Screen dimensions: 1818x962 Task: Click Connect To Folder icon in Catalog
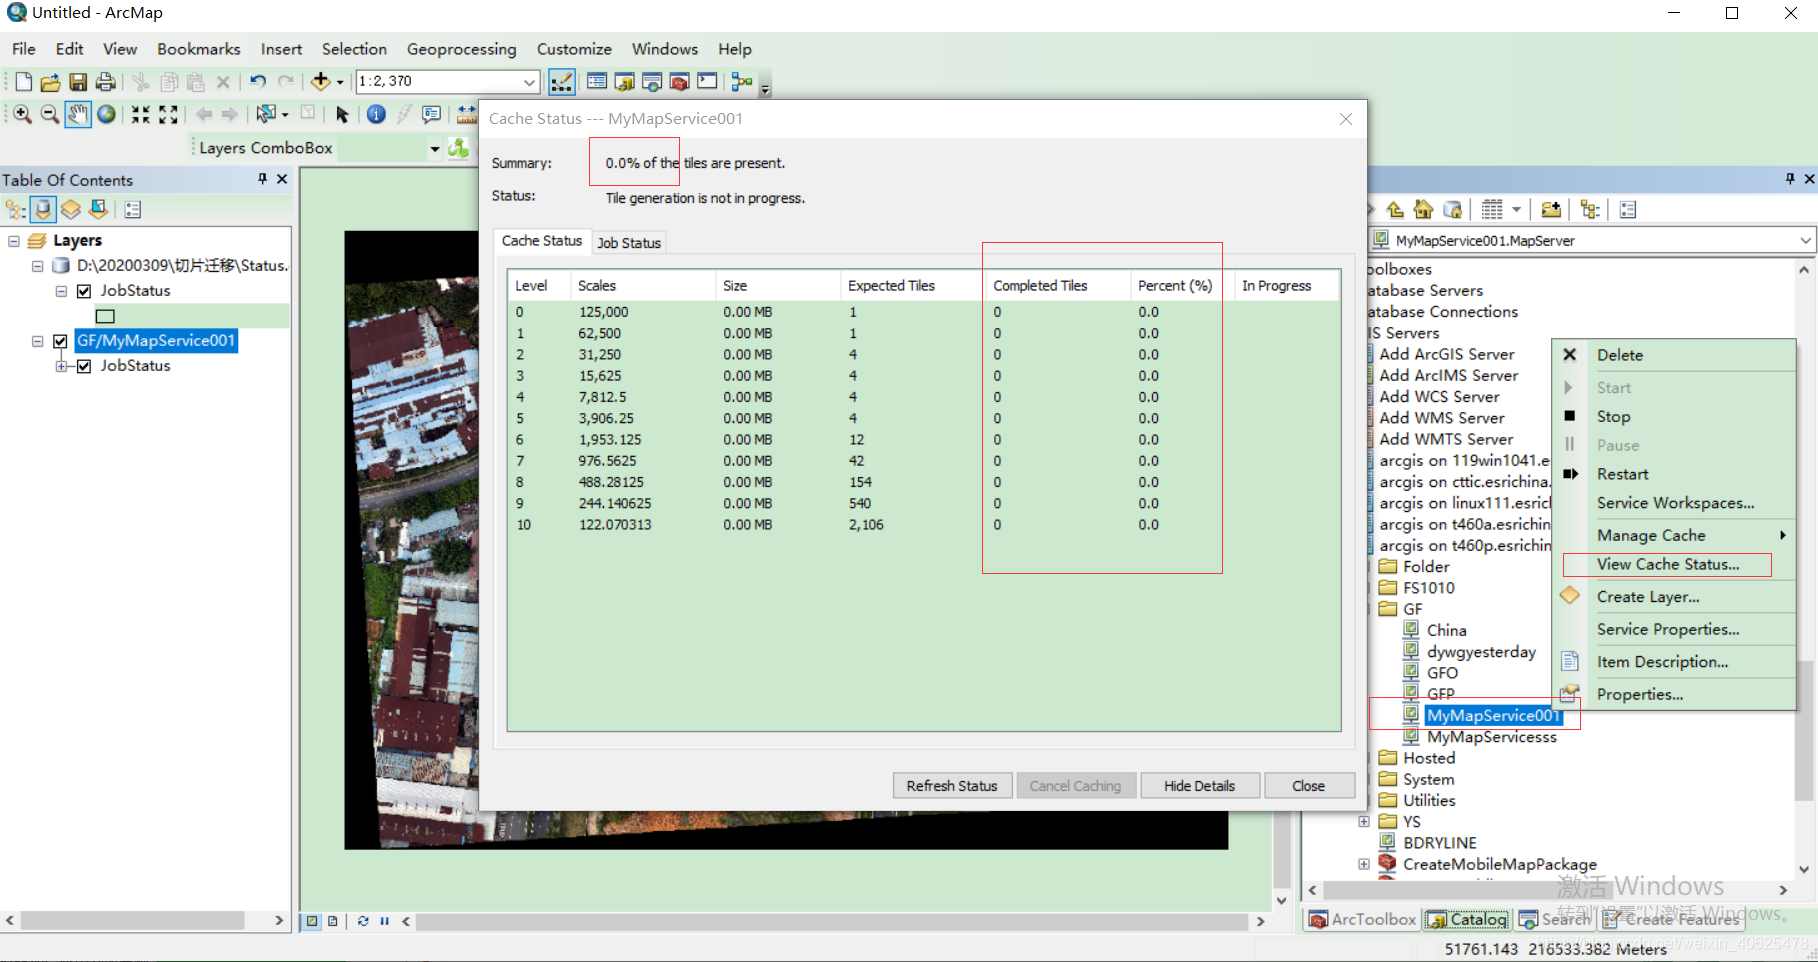[x=1551, y=210]
